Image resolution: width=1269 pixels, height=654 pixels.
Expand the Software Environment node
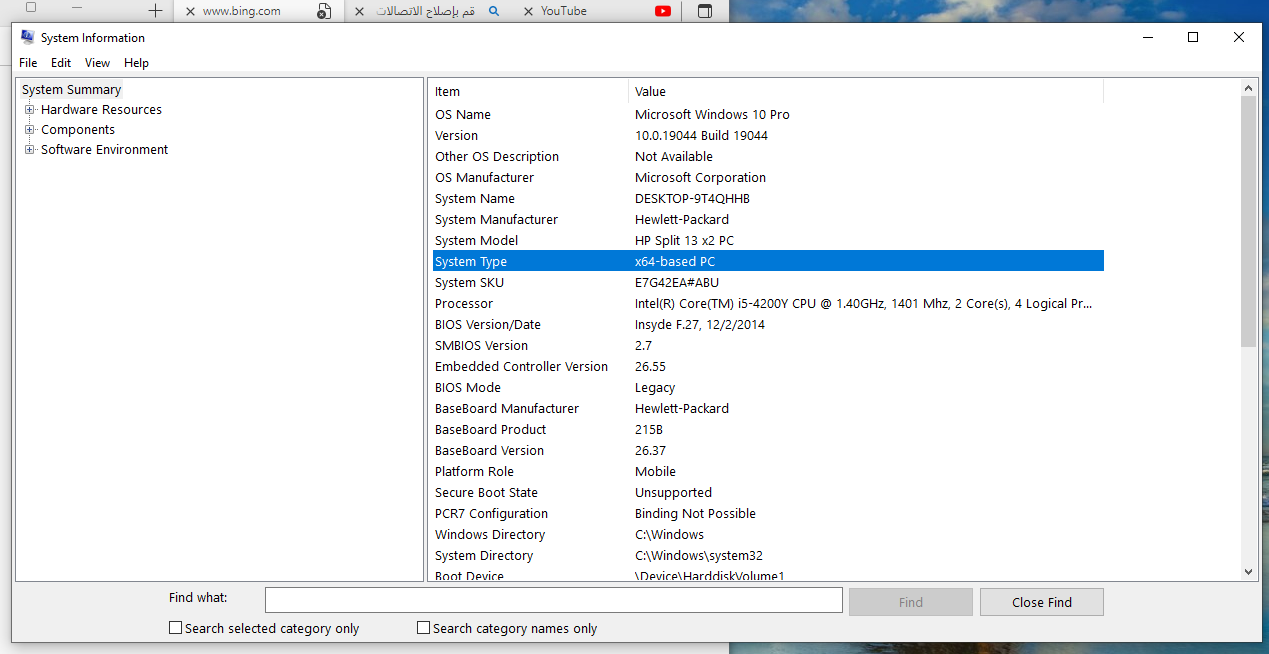pyautogui.click(x=30, y=150)
